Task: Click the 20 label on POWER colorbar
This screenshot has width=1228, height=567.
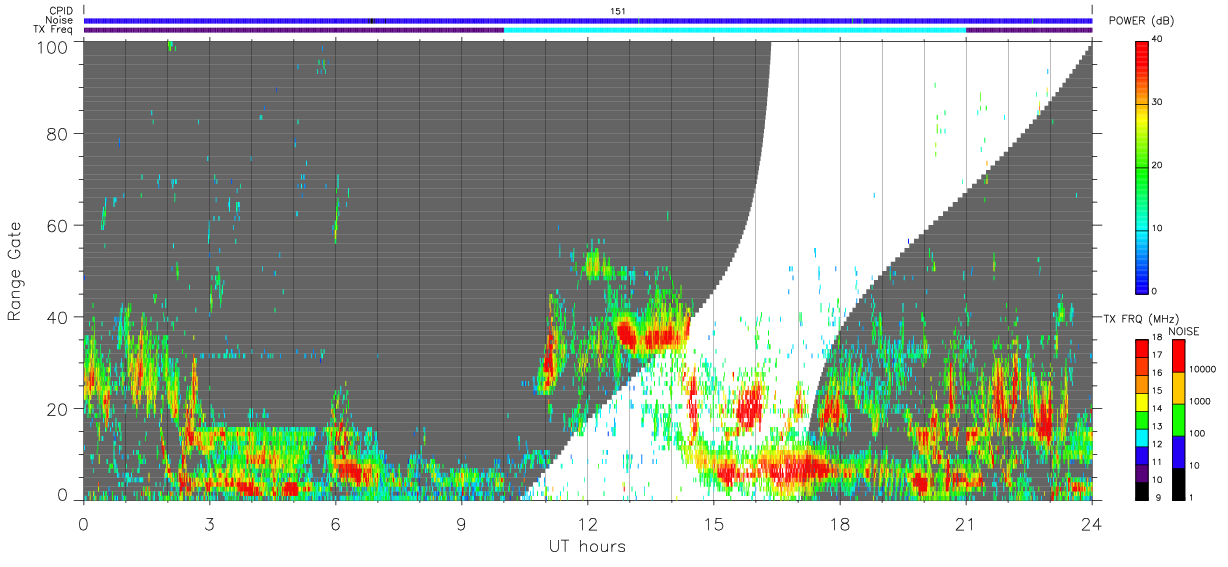Action: tap(1158, 165)
